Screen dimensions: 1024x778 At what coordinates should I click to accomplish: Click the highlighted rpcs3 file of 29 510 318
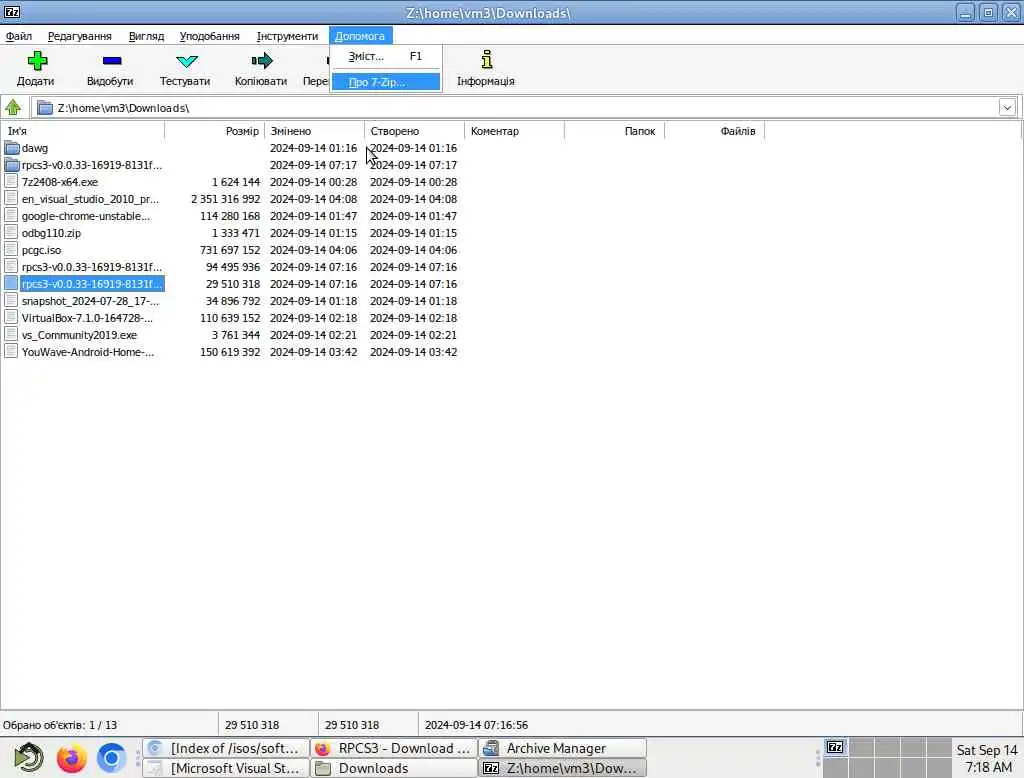tap(91, 284)
